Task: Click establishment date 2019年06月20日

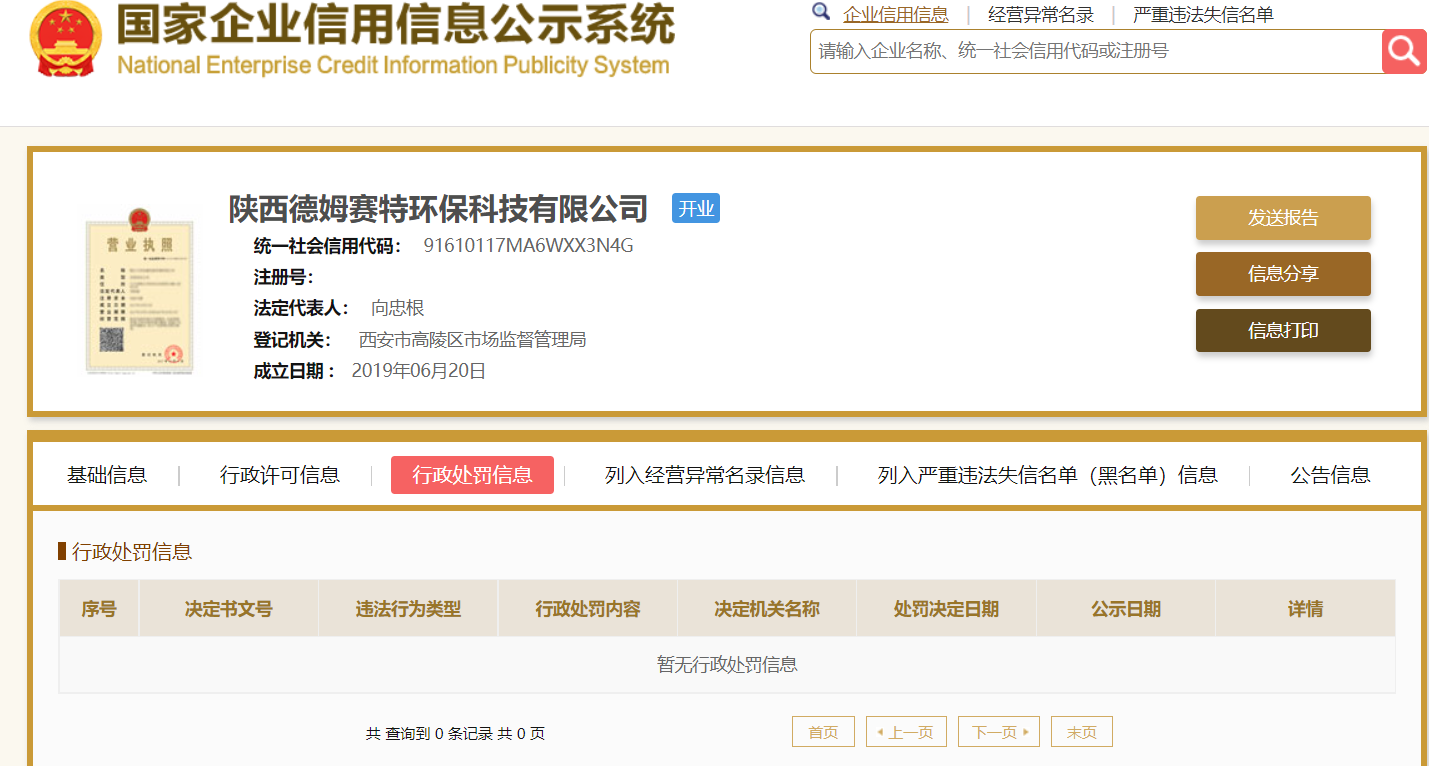Action: click(419, 371)
